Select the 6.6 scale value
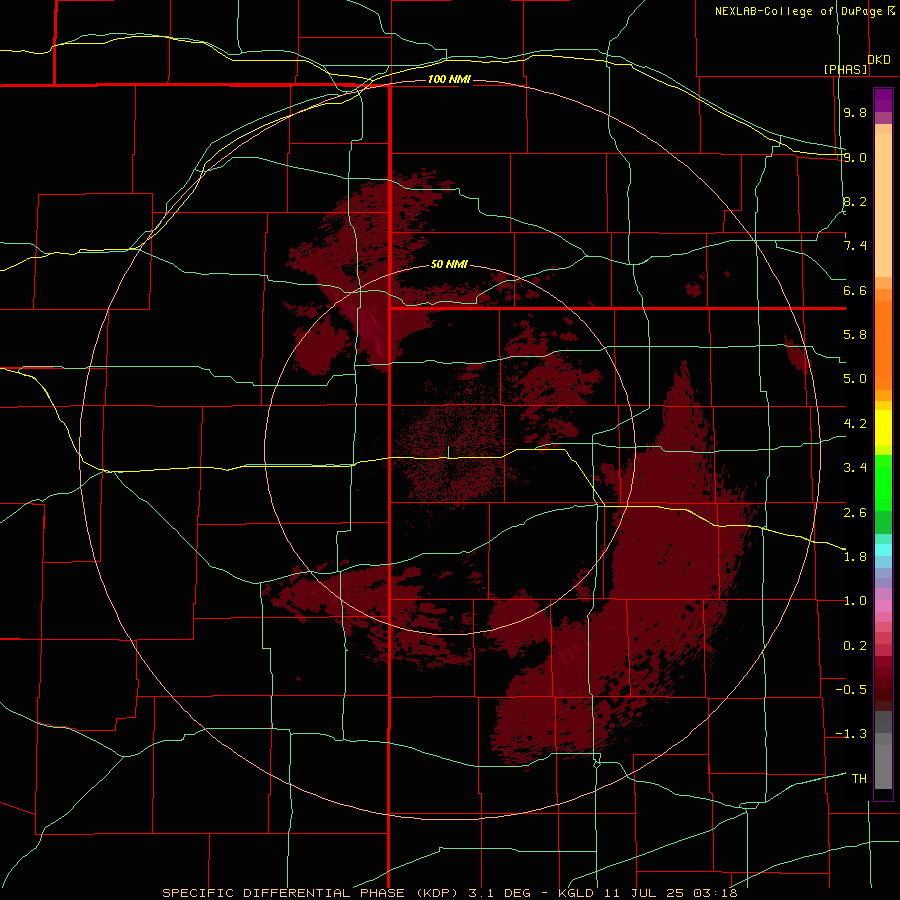This screenshot has height=900, width=900. (855, 290)
